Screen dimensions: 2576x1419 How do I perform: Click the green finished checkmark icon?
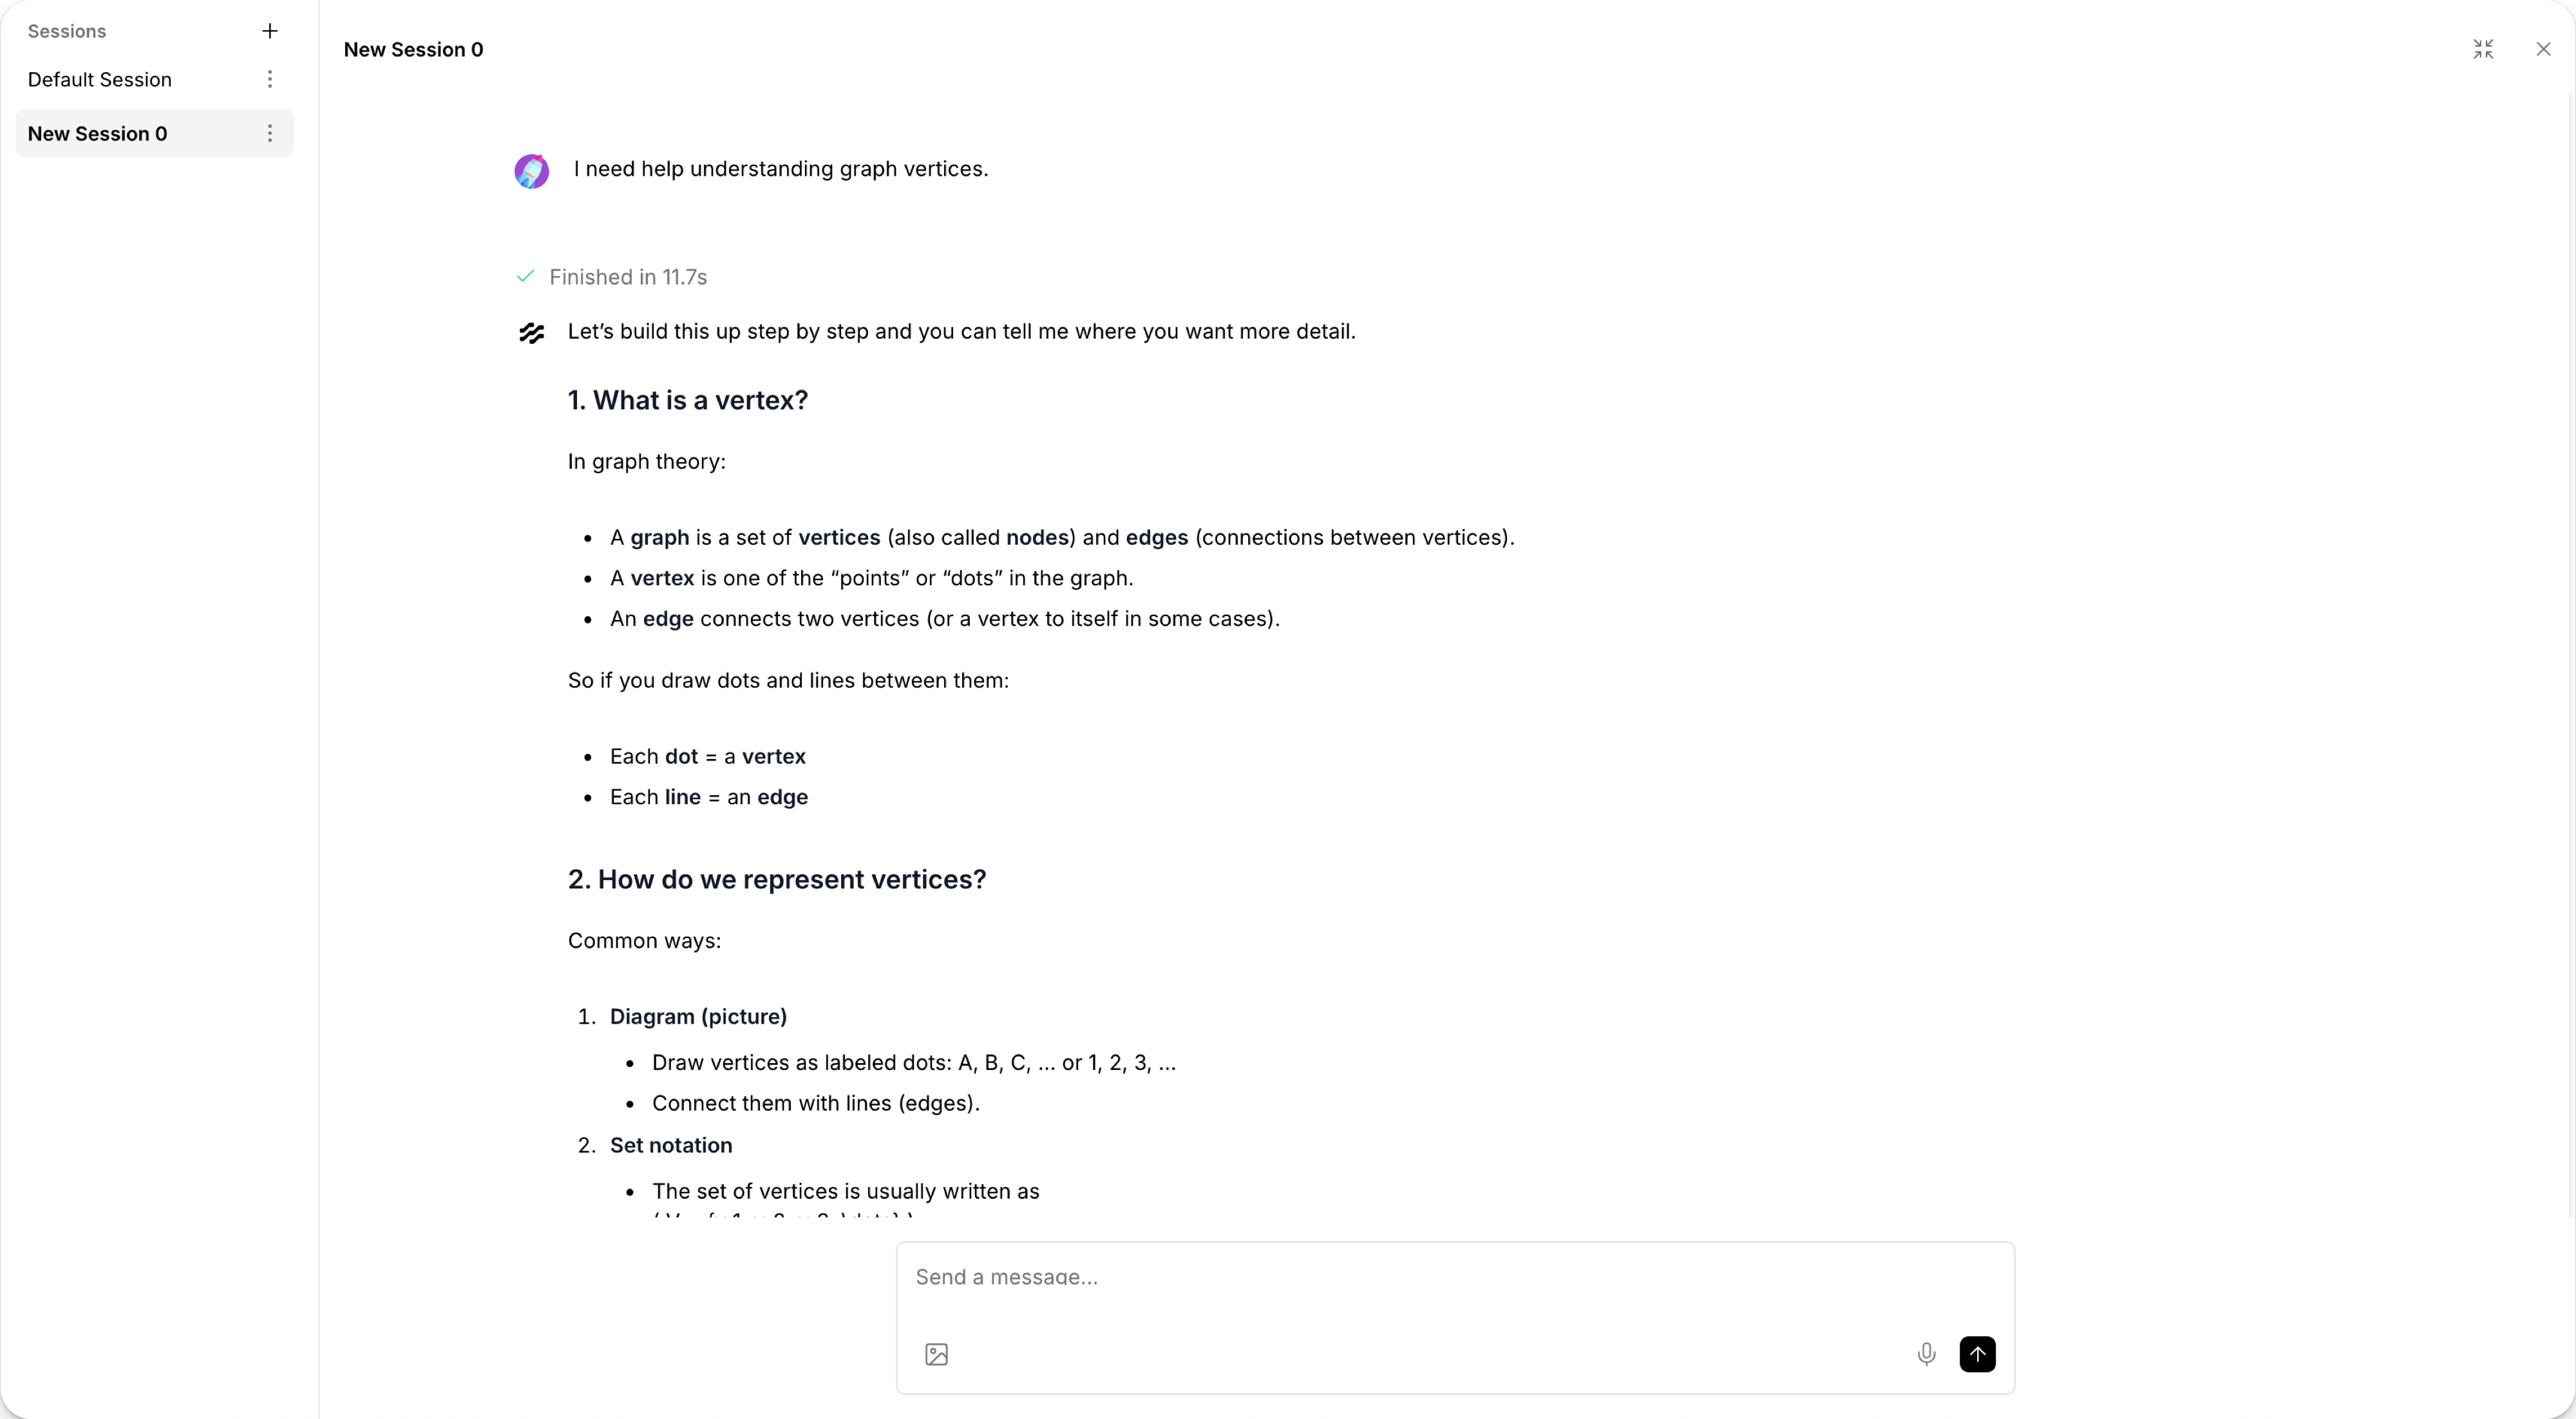tap(525, 276)
